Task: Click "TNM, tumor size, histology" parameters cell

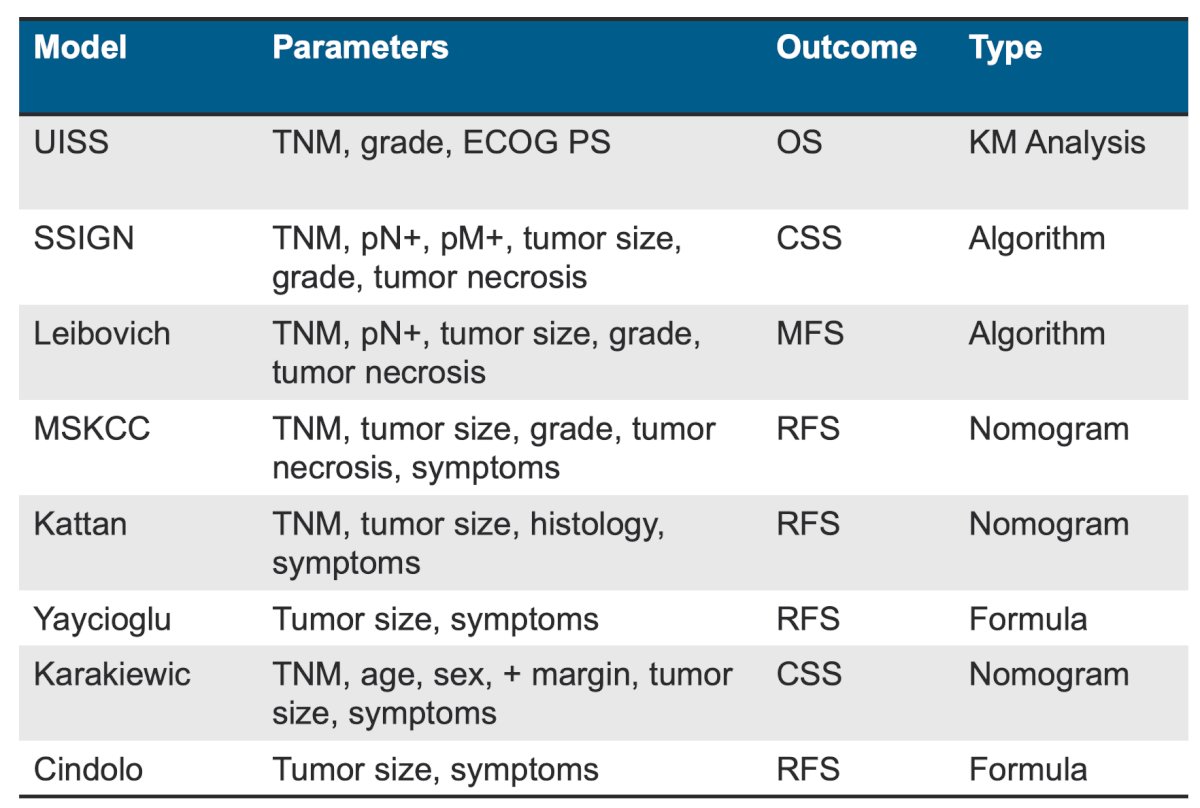Action: coord(468,543)
